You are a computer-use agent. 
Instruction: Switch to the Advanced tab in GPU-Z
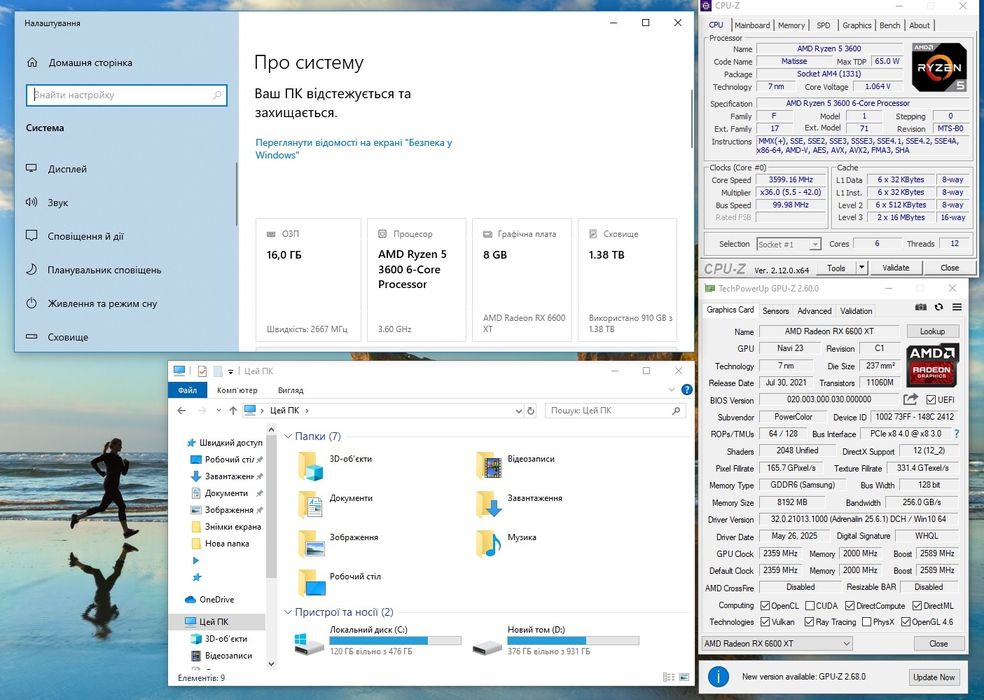coord(814,311)
